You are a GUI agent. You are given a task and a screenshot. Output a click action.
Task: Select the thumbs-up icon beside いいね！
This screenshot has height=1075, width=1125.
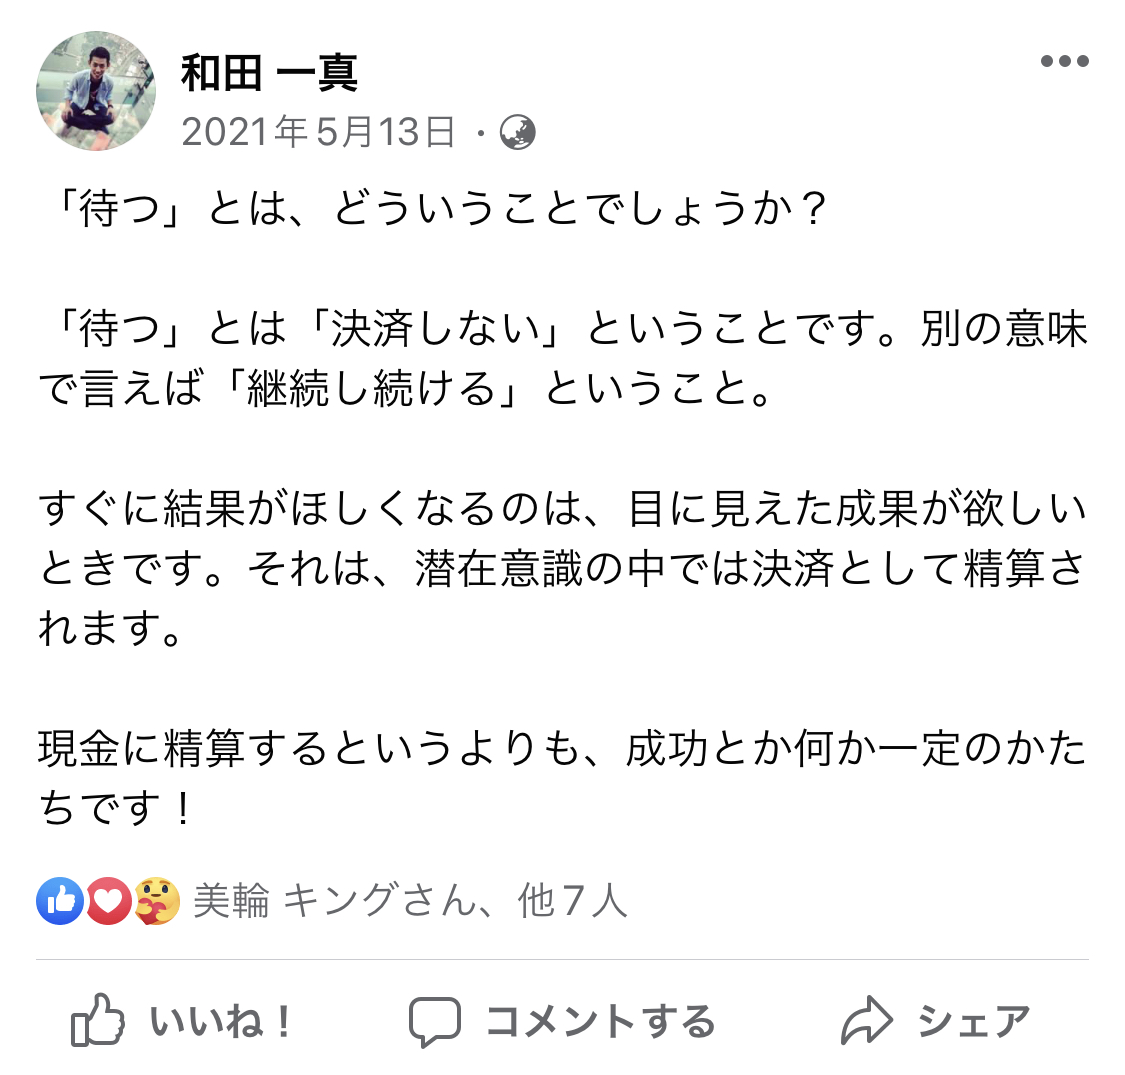[96, 1018]
